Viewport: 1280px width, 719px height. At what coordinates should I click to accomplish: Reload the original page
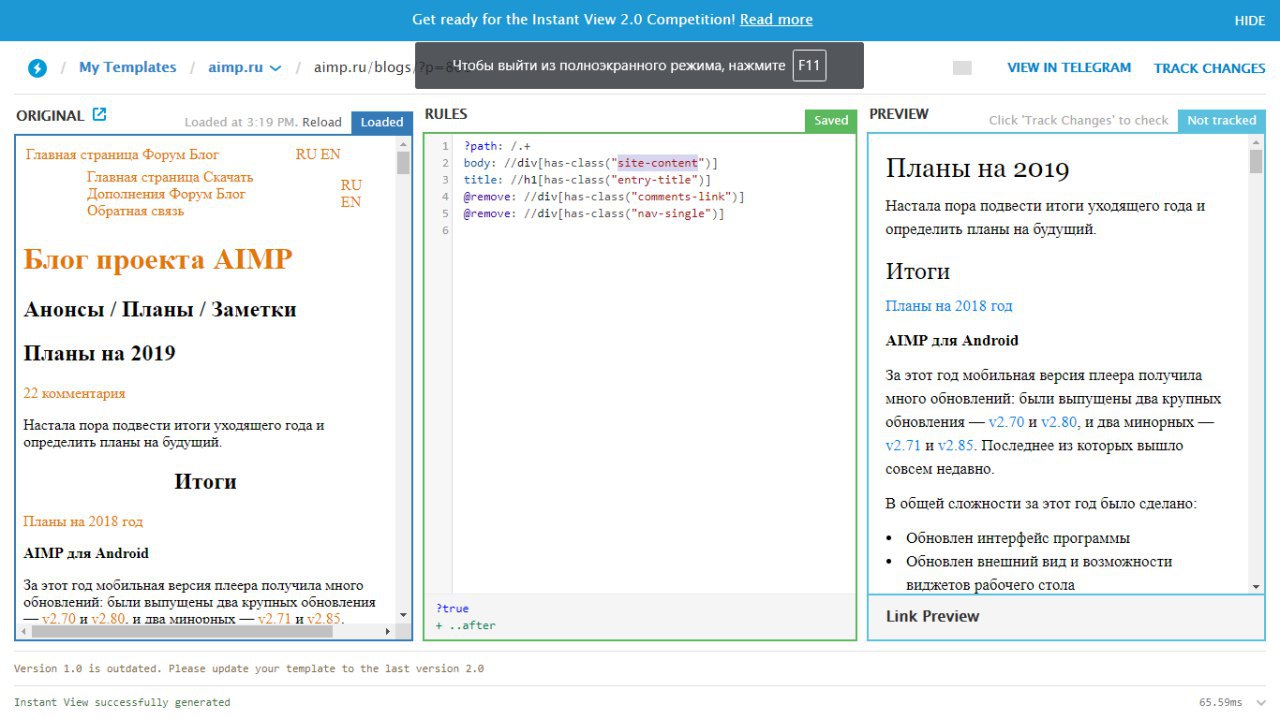click(x=322, y=122)
